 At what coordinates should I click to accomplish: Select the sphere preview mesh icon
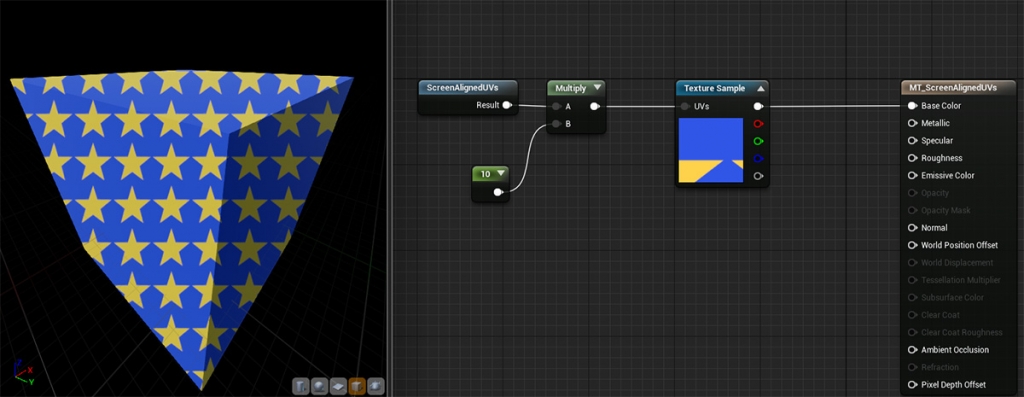pos(319,385)
